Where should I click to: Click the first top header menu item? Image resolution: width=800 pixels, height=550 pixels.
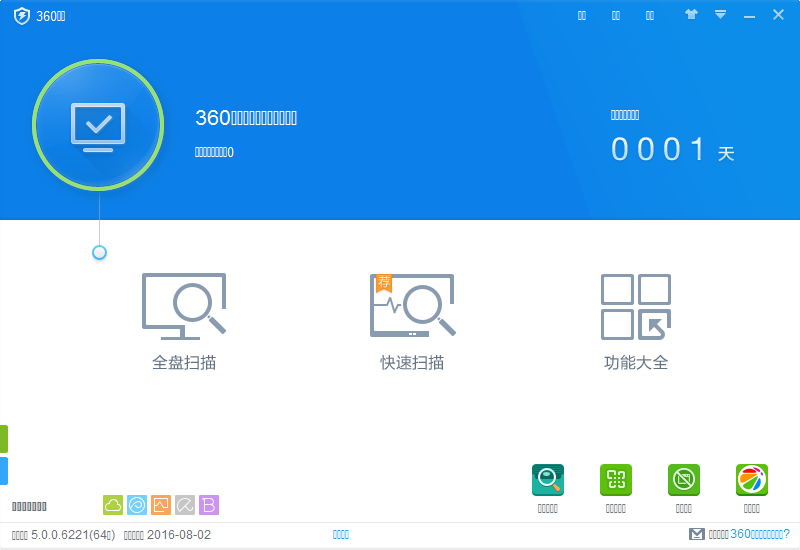(583, 16)
